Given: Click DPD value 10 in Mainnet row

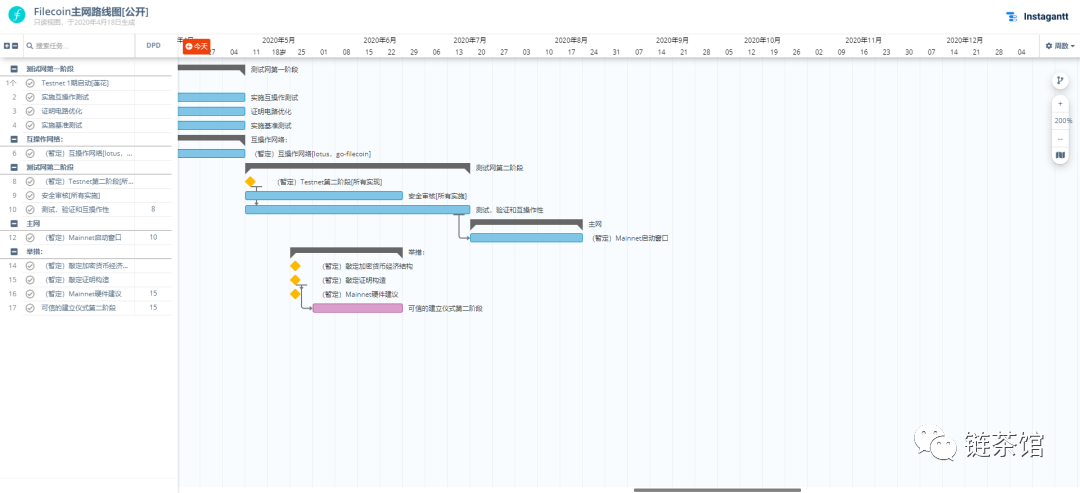Looking at the screenshot, I should click(x=153, y=238).
